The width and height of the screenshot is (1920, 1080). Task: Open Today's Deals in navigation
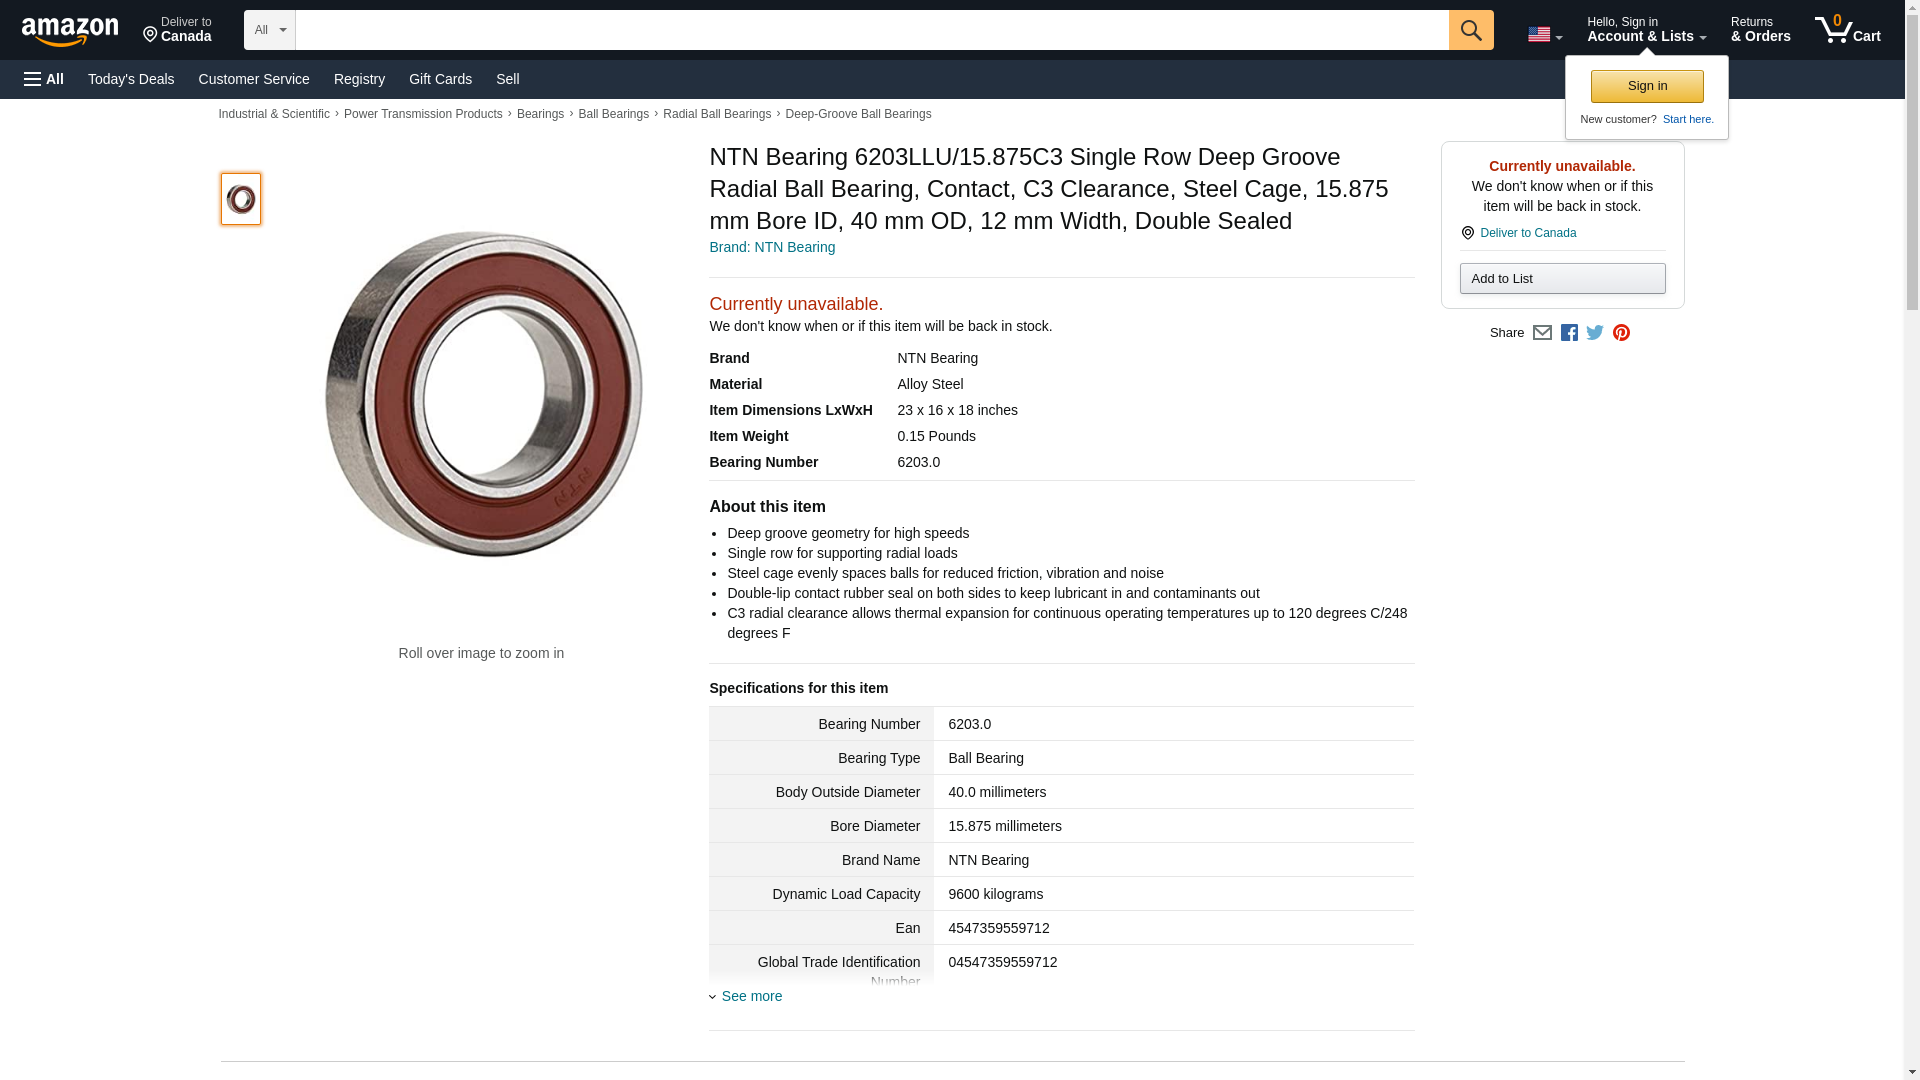[x=131, y=79]
